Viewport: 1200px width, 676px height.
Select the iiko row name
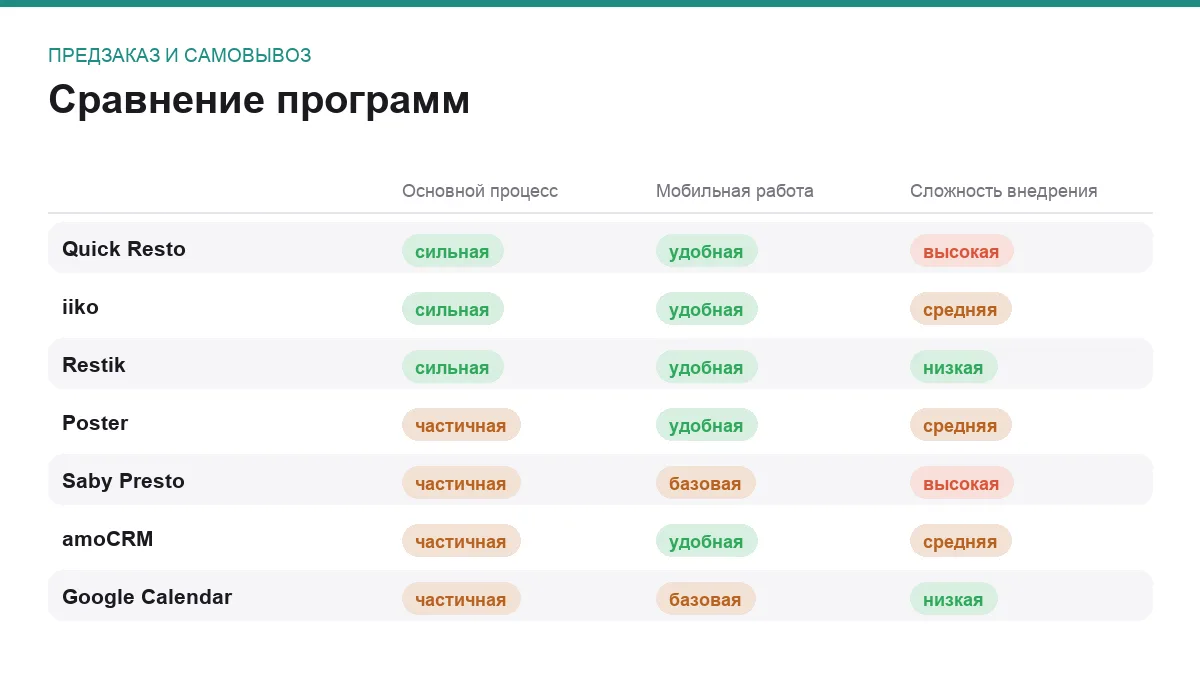point(81,307)
